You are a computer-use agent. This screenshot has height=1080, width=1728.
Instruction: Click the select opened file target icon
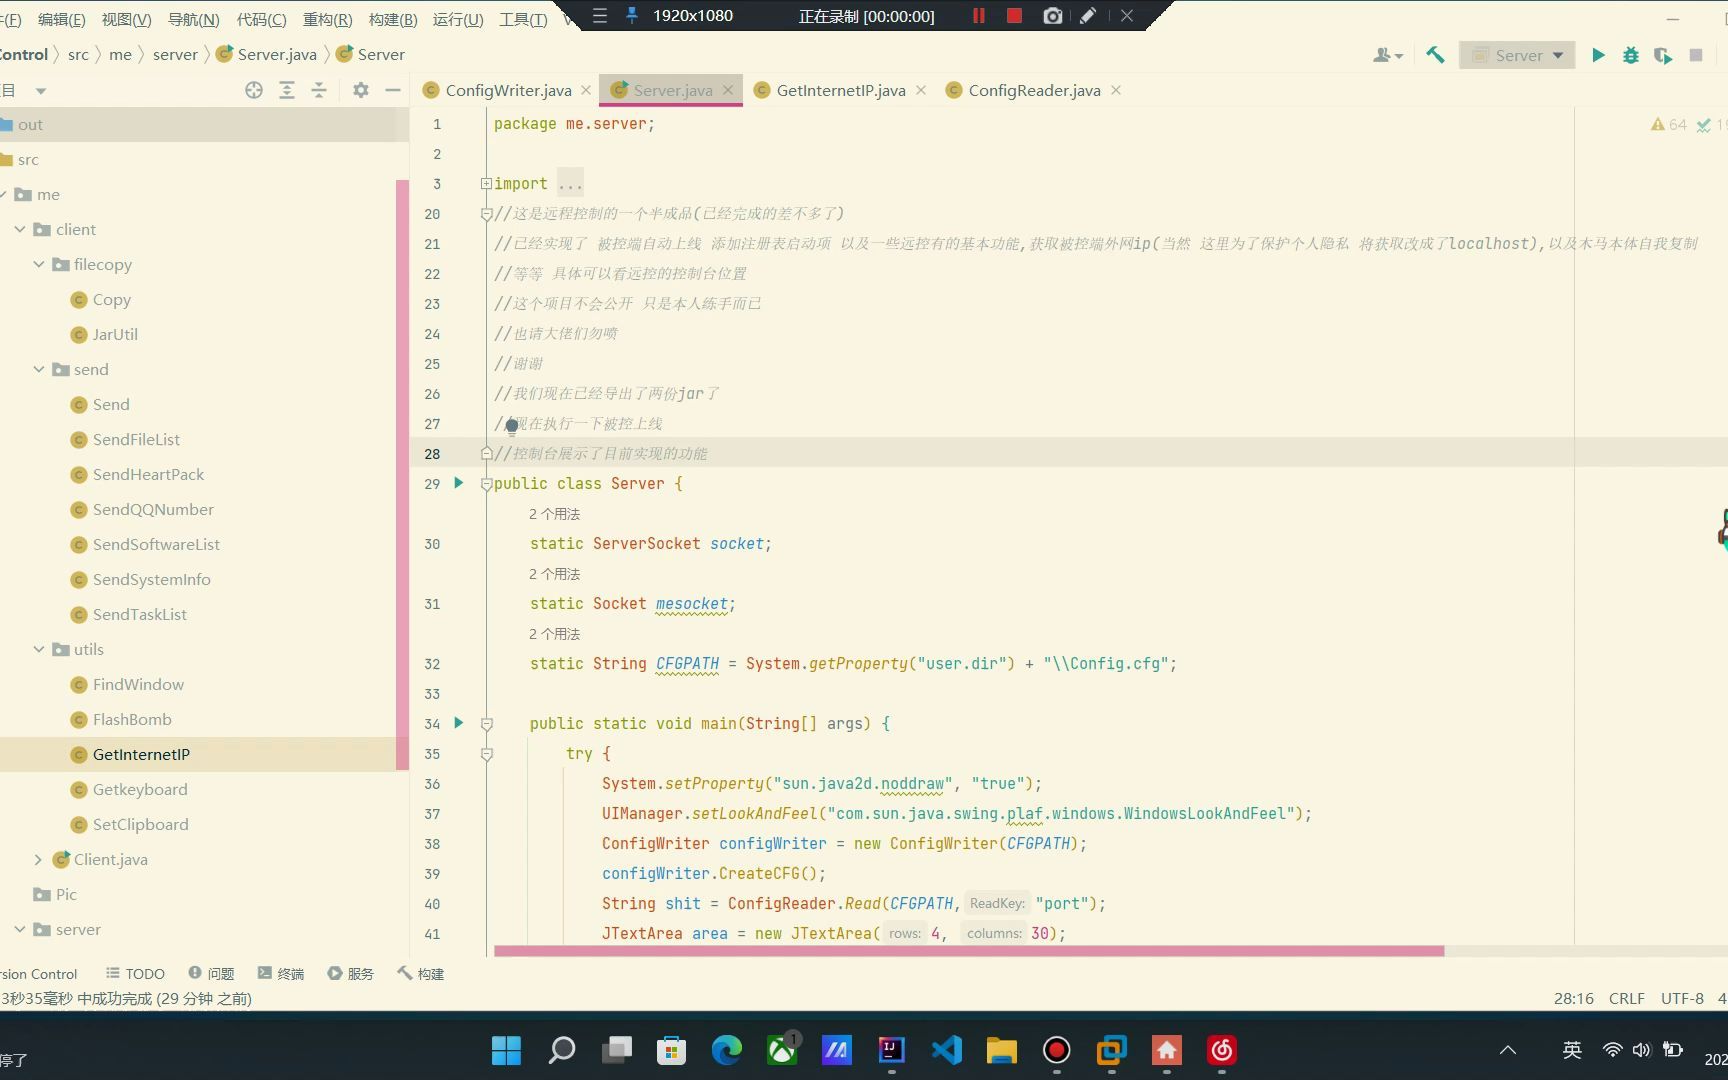pyautogui.click(x=254, y=90)
